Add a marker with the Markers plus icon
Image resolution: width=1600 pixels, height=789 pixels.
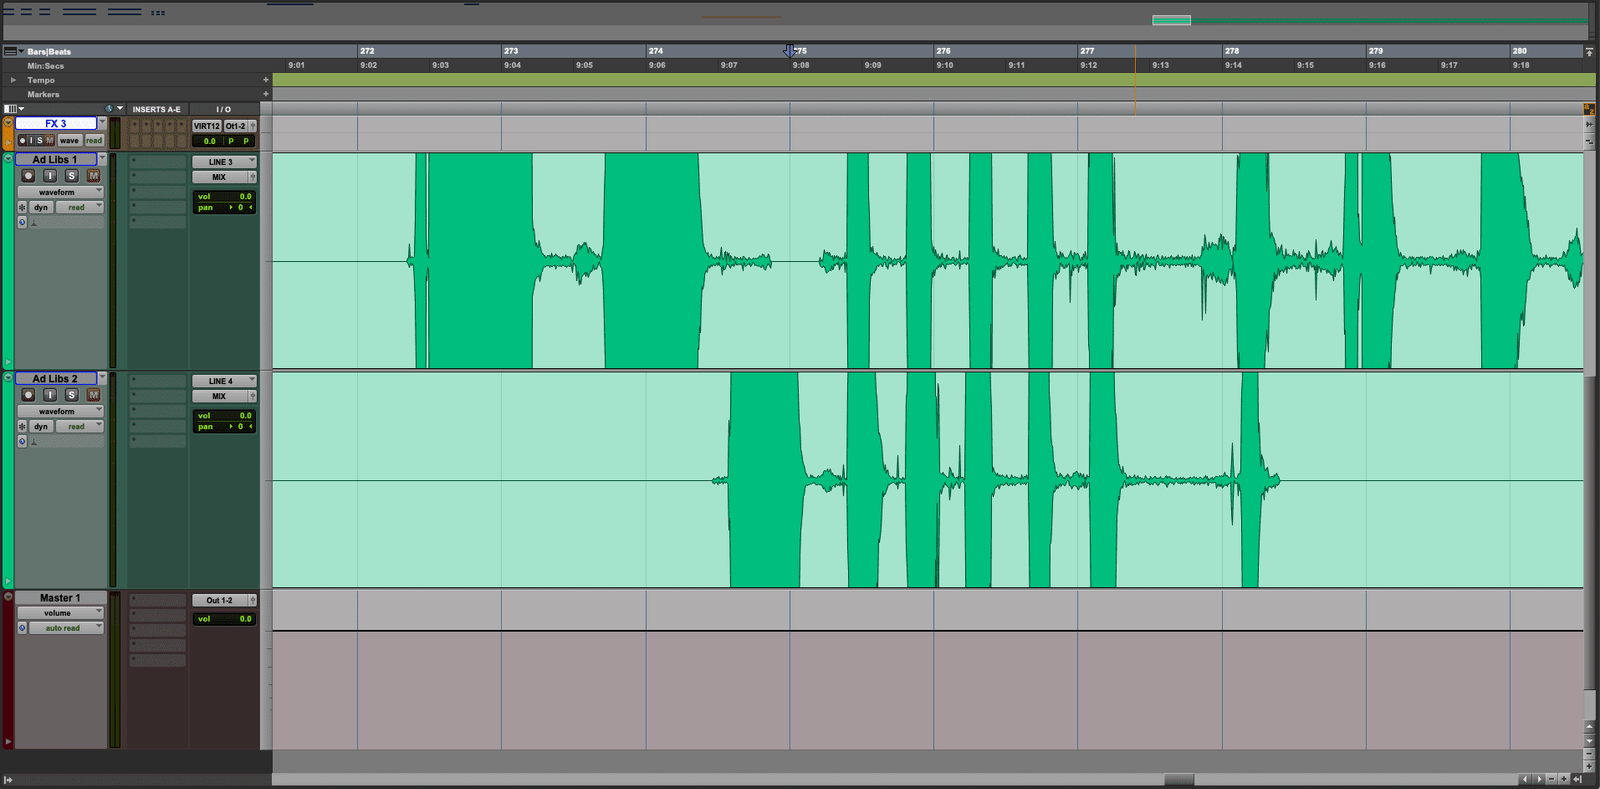click(266, 94)
